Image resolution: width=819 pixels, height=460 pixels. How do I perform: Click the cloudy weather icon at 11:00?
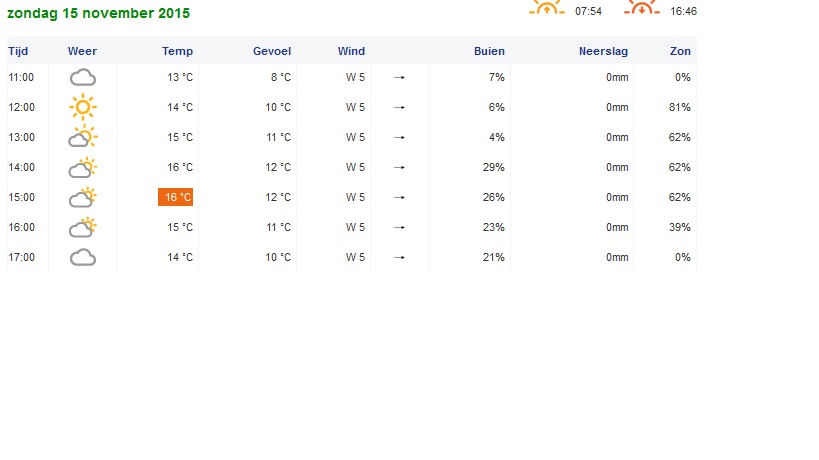(x=83, y=77)
